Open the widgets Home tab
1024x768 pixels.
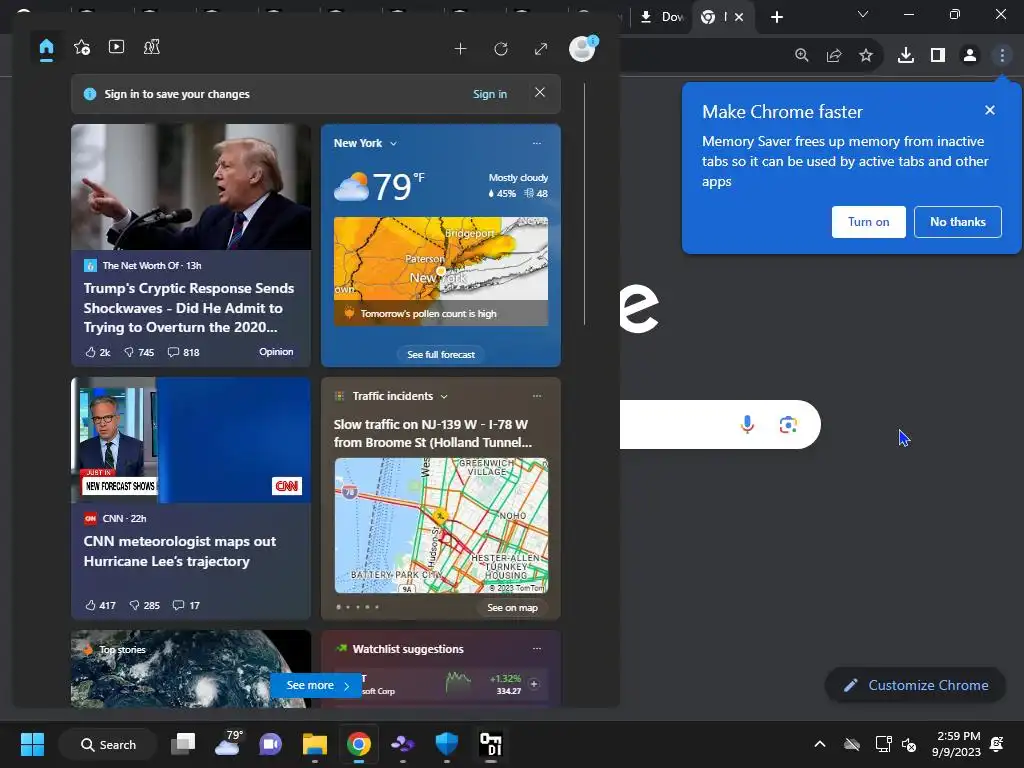click(x=46, y=48)
